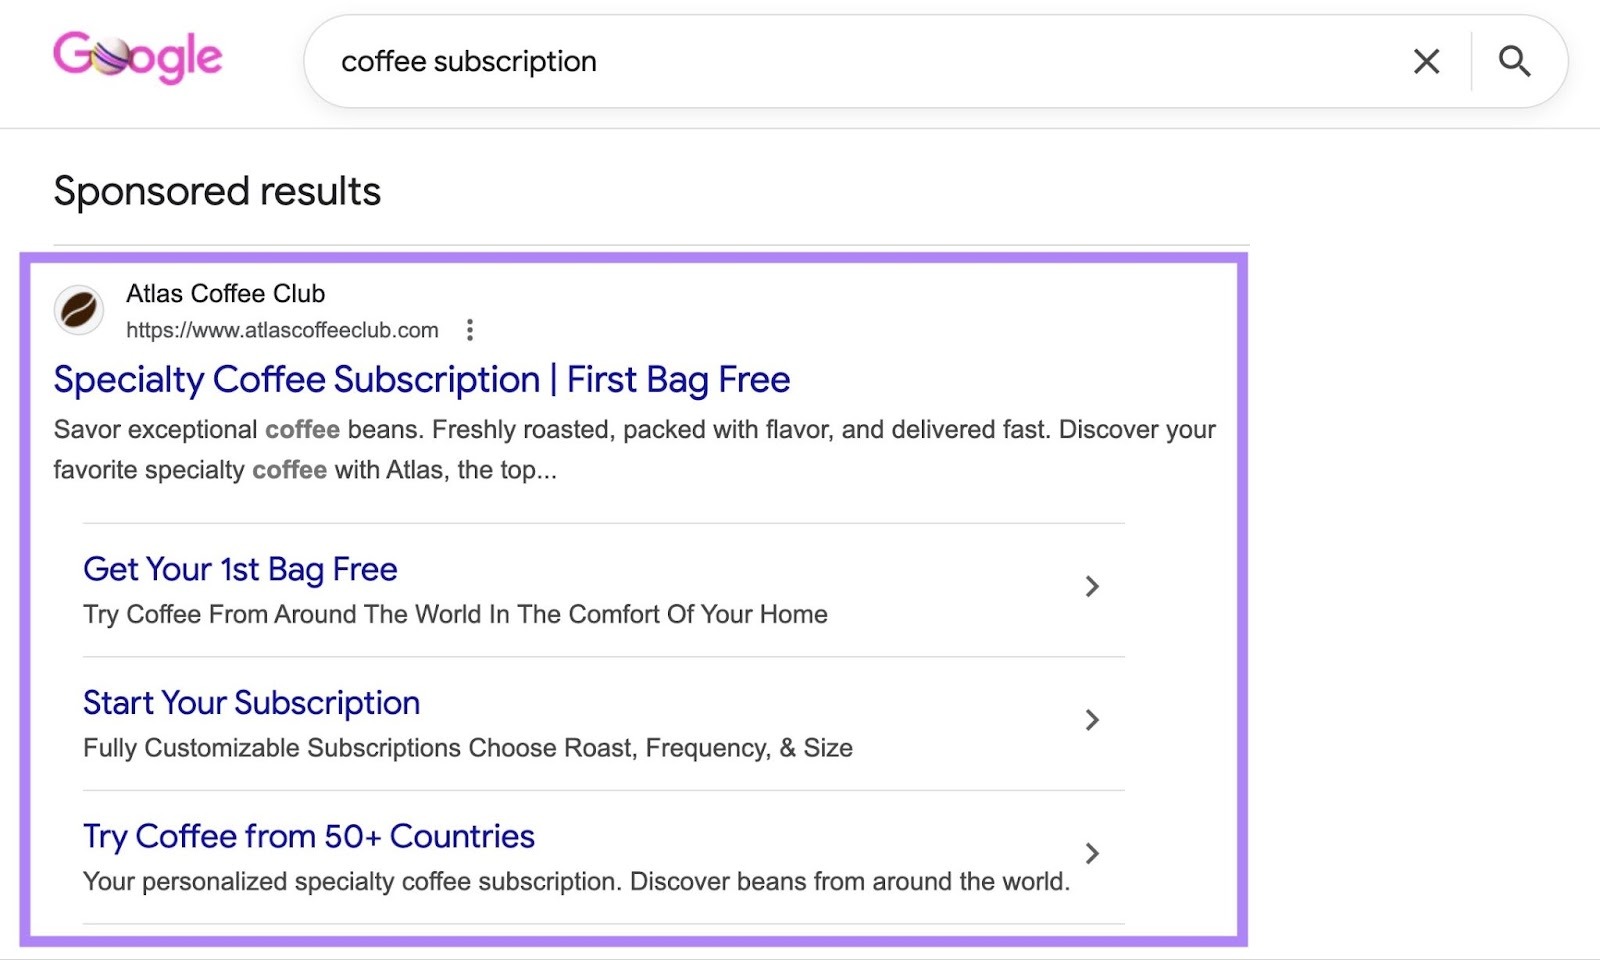The width and height of the screenshot is (1600, 960).
Task: Select the Atlas Coffee Club advertiser name
Action: 225,293
